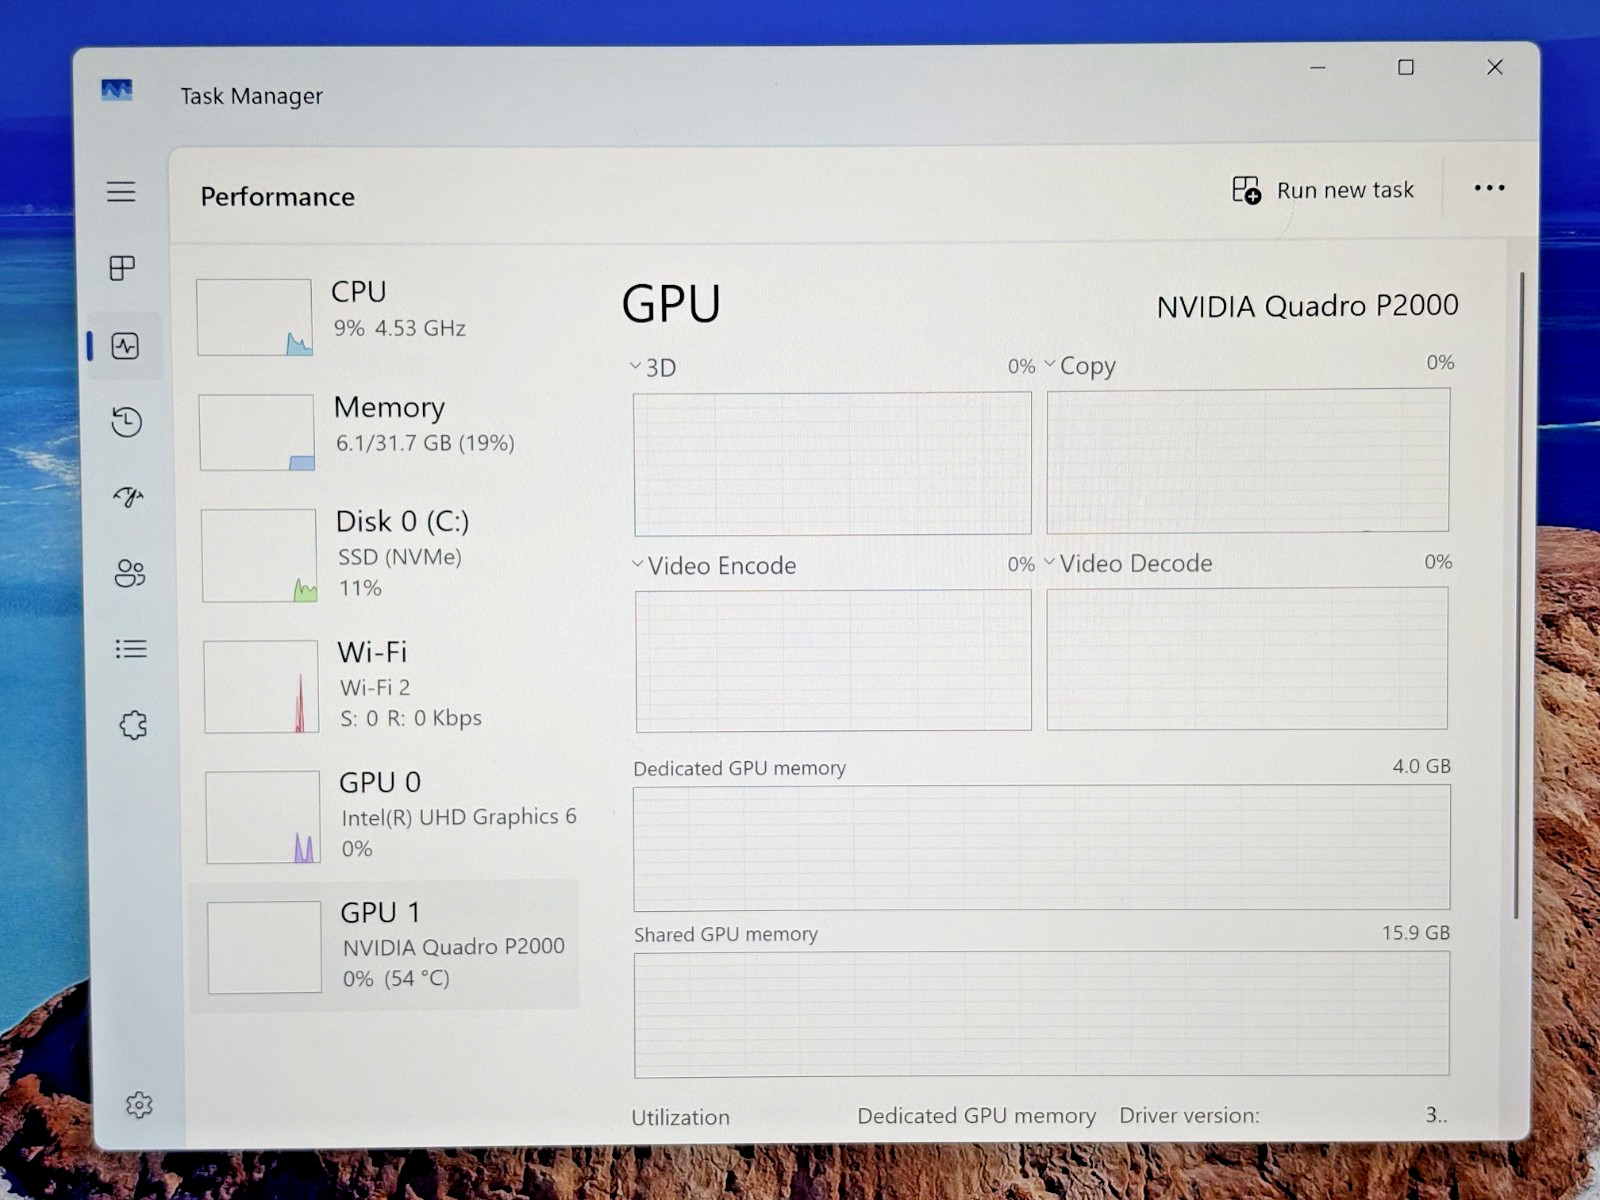Open the Details list icon
The image size is (1600, 1200).
[131, 649]
